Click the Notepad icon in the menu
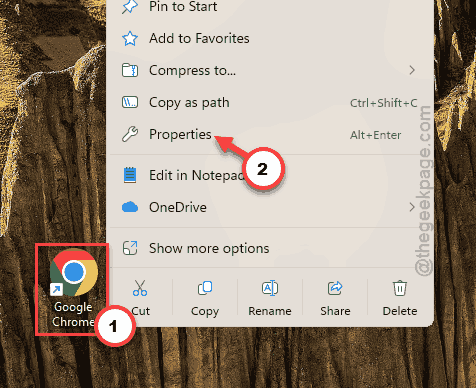Image resolution: width=476 pixels, height=388 pixels. 130,175
